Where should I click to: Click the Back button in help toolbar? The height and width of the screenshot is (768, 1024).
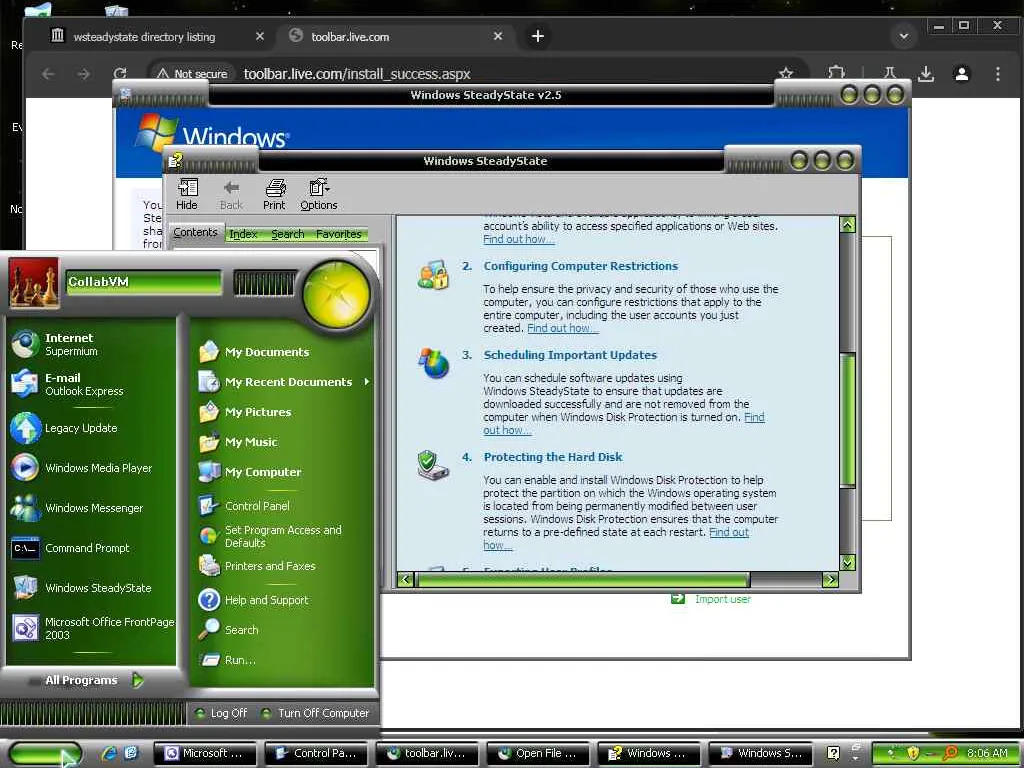pos(231,195)
